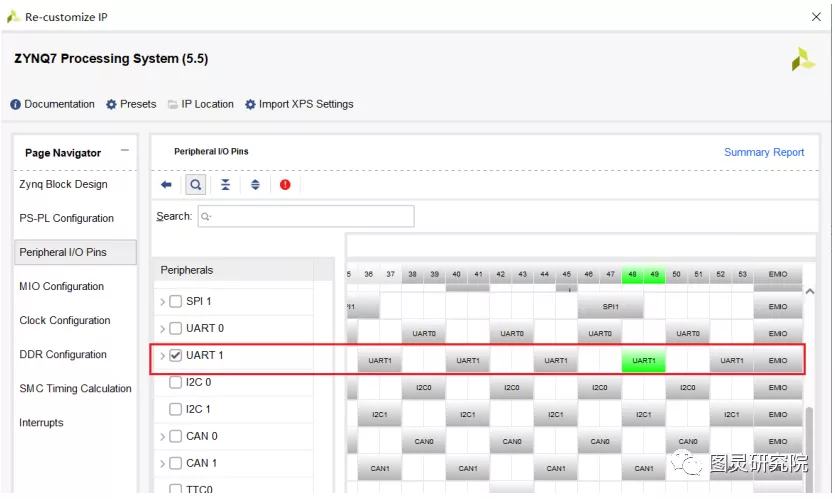The width and height of the screenshot is (835, 499).
Task: Click the MIO 49 column header
Action: [654, 274]
